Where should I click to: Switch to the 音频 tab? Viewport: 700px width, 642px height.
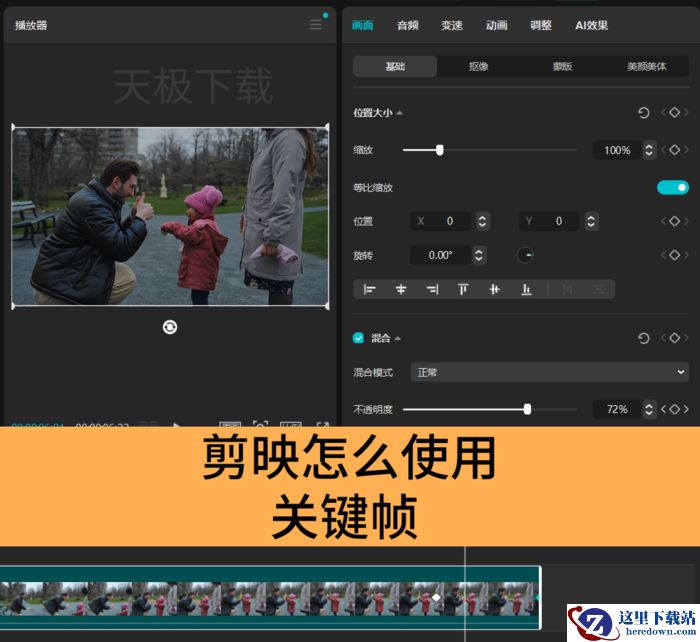408,25
